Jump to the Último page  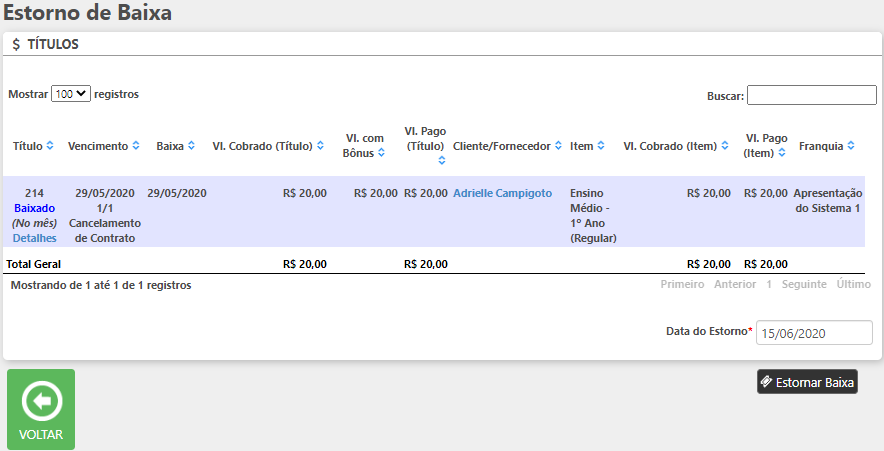click(853, 285)
